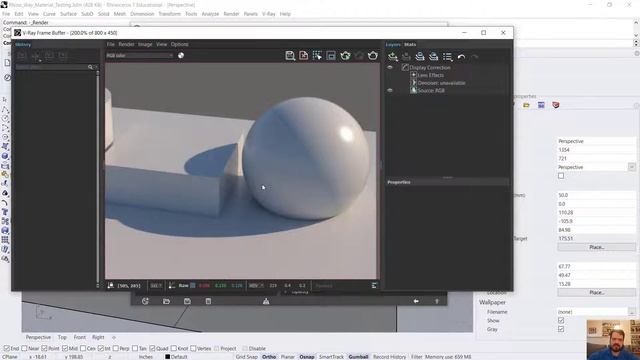Open the frame buffer Render menu

pyautogui.click(x=126, y=44)
